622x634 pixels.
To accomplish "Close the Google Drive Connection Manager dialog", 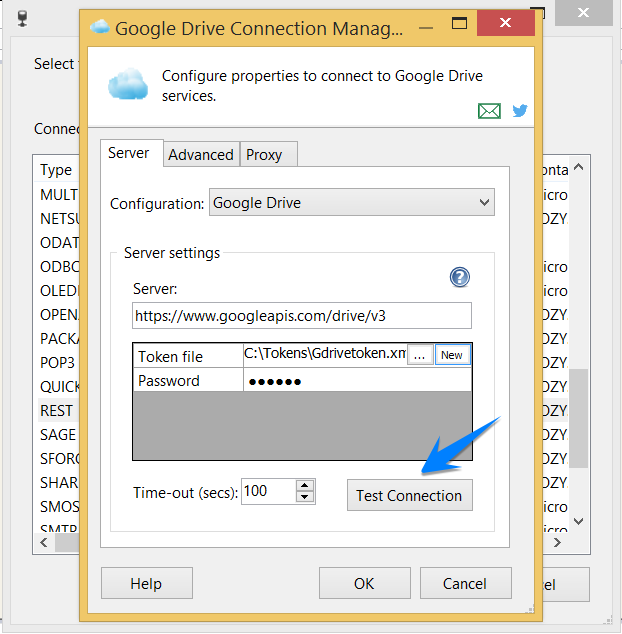I will click(506, 23).
